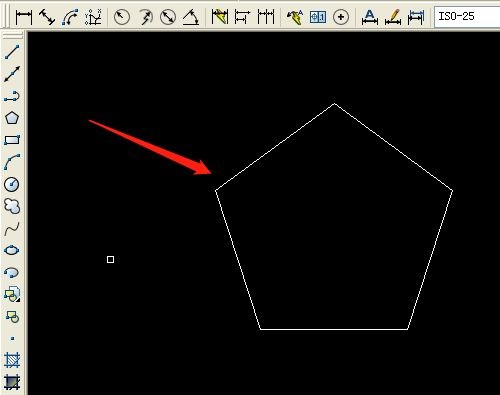
Task: Select the Dimension Text Edit tool
Action: pyautogui.click(x=393, y=17)
